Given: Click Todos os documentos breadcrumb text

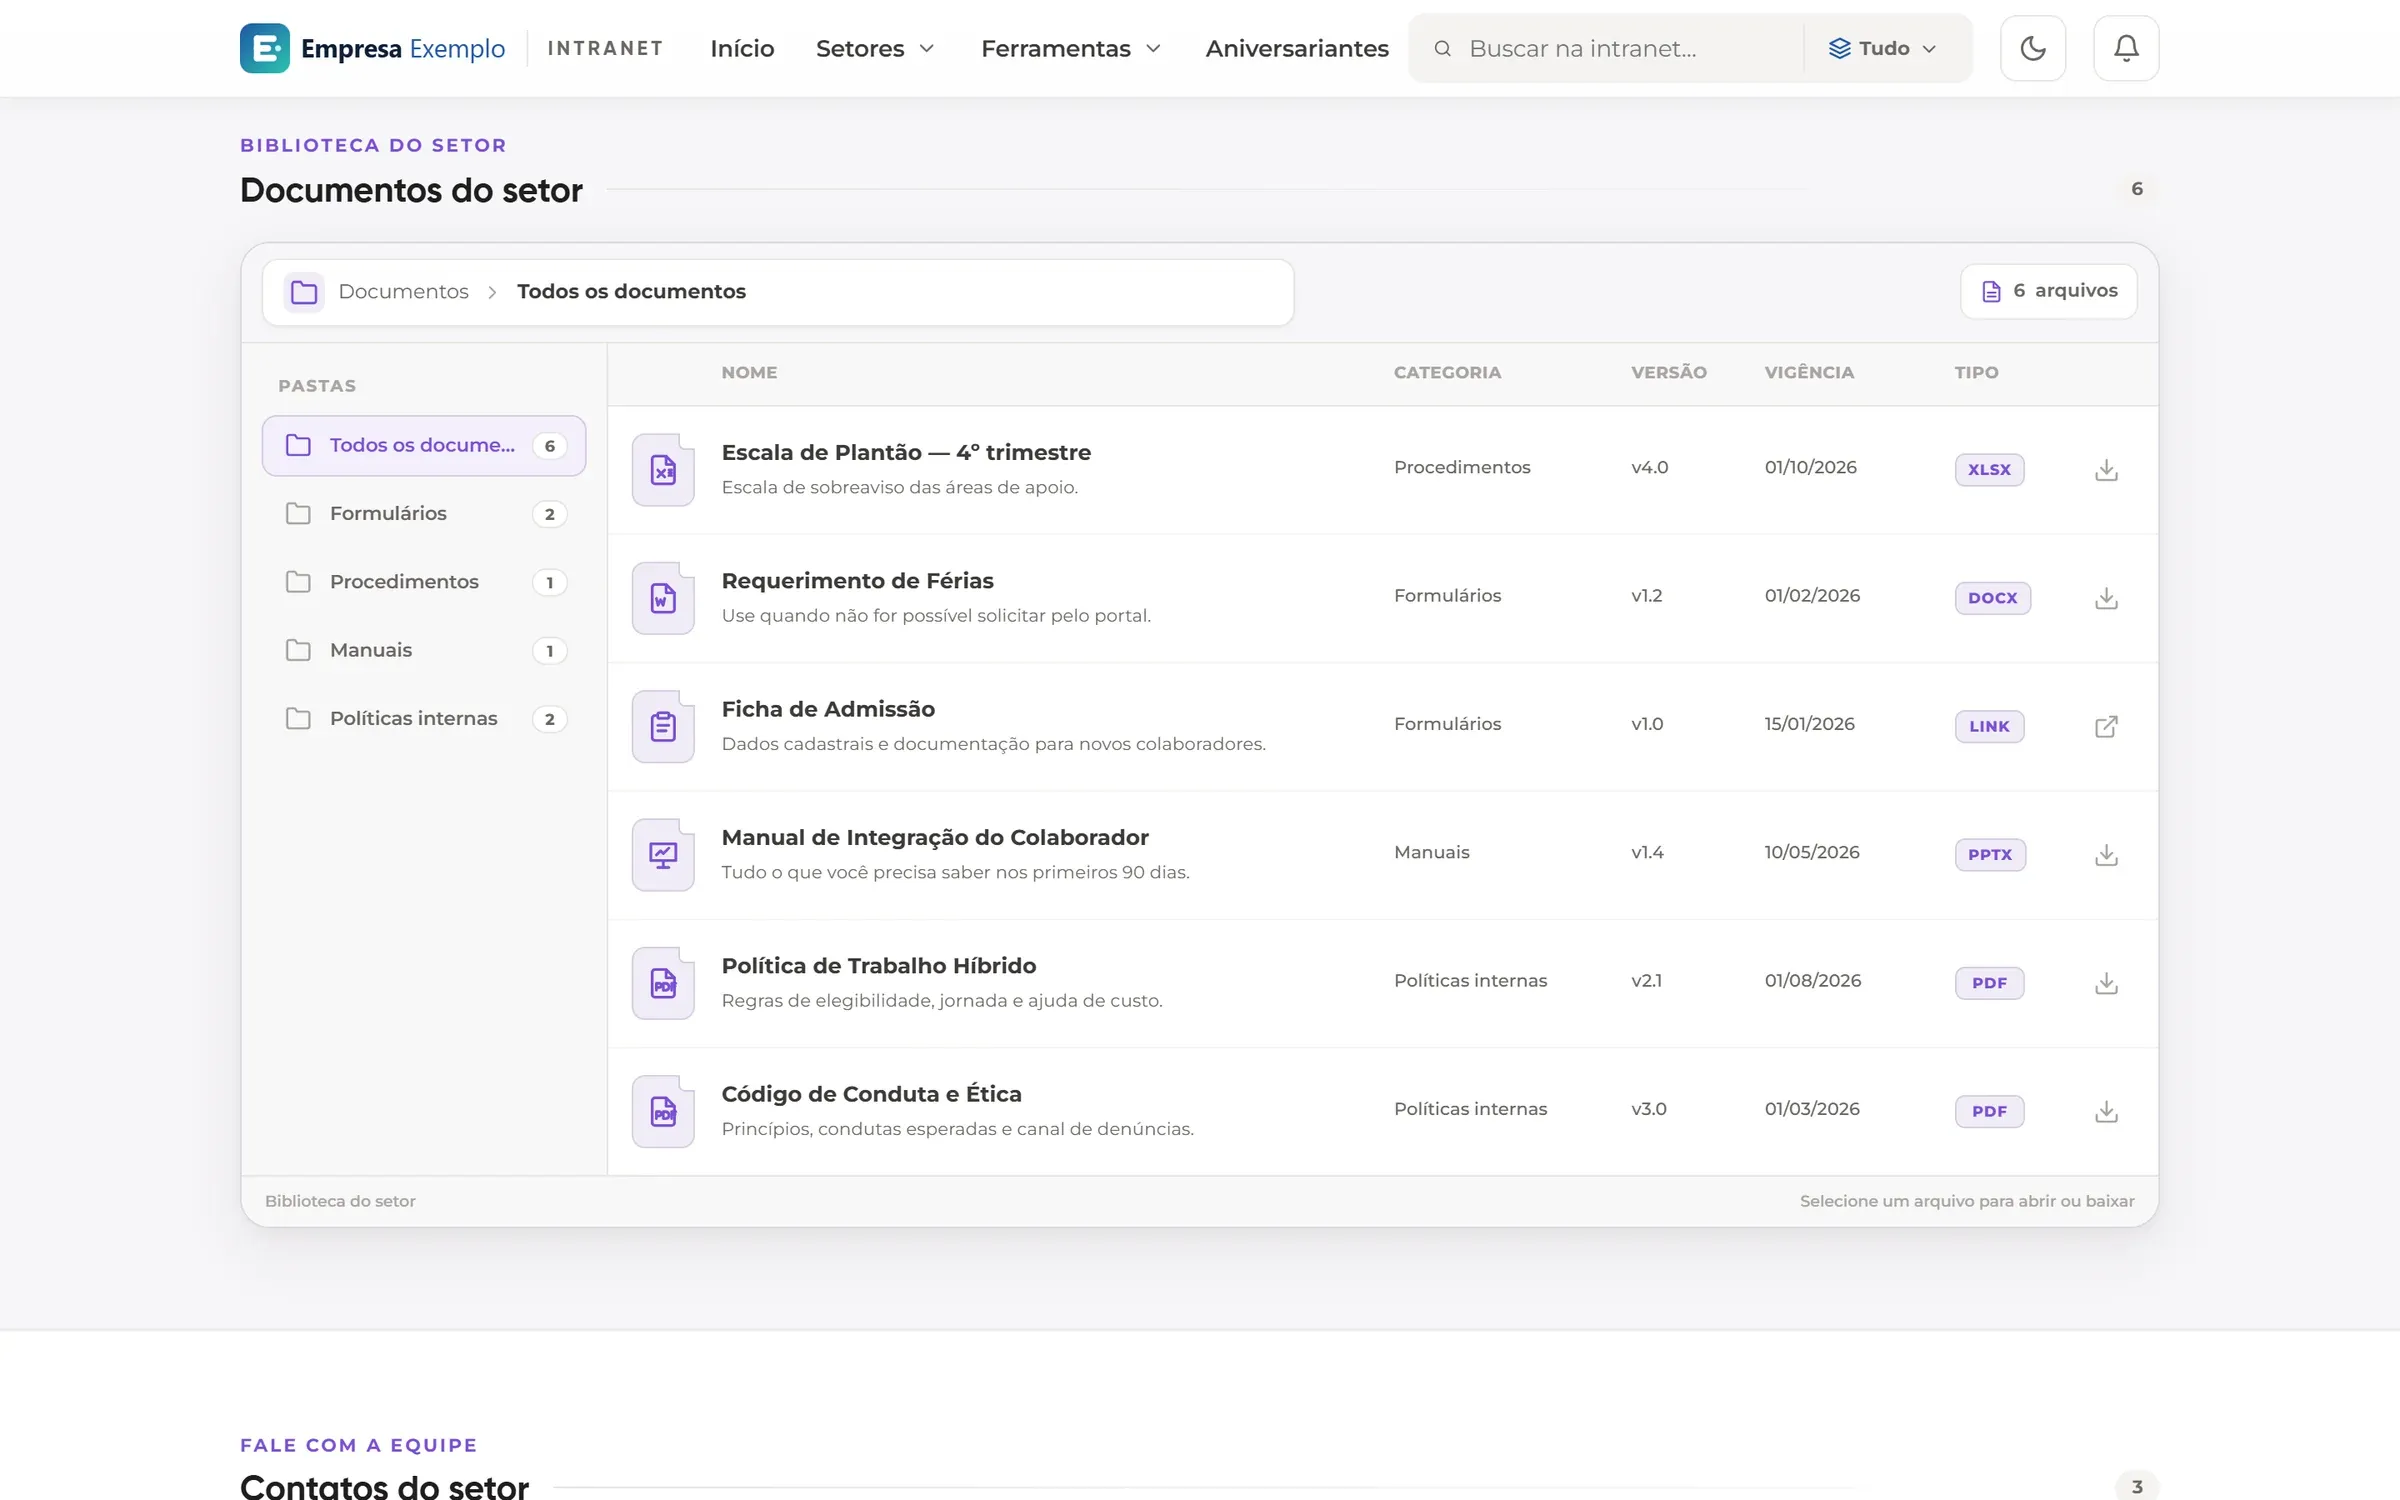Looking at the screenshot, I should click(631, 291).
